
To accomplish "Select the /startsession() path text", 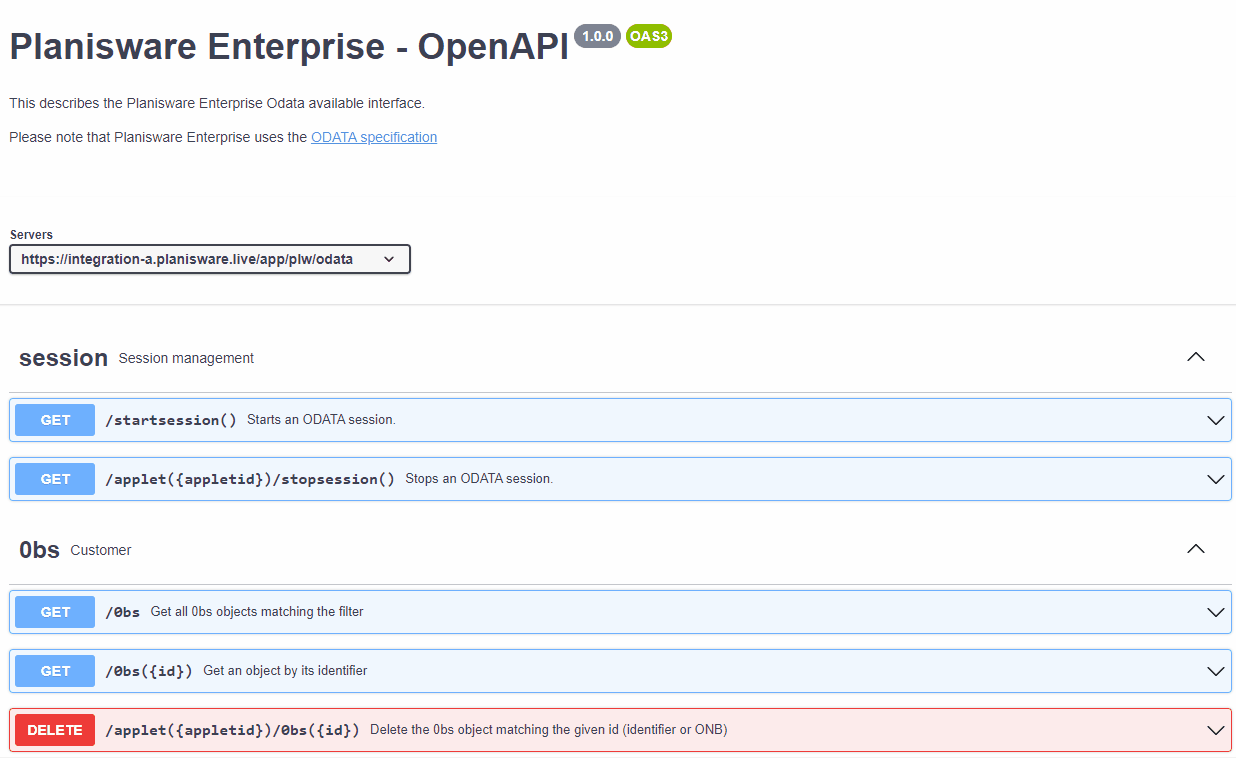I will click(171, 420).
